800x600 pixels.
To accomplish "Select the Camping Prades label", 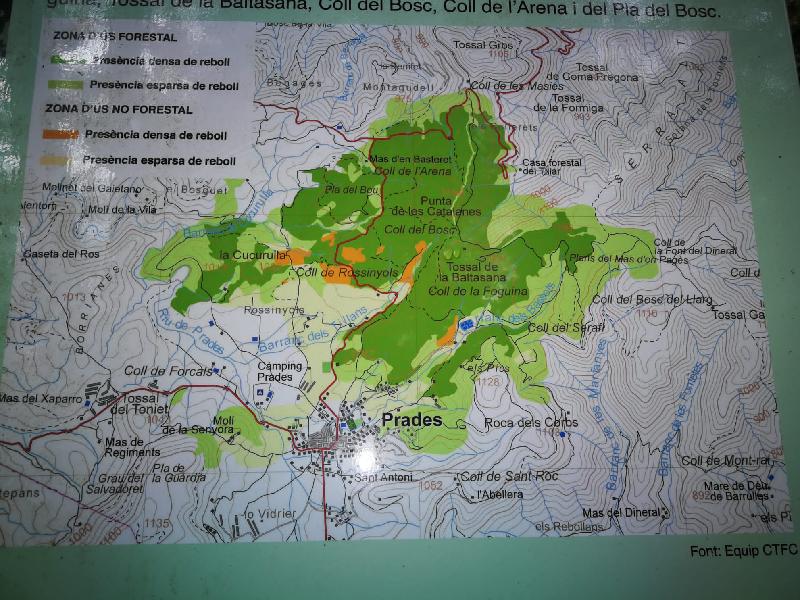I will click(280, 371).
